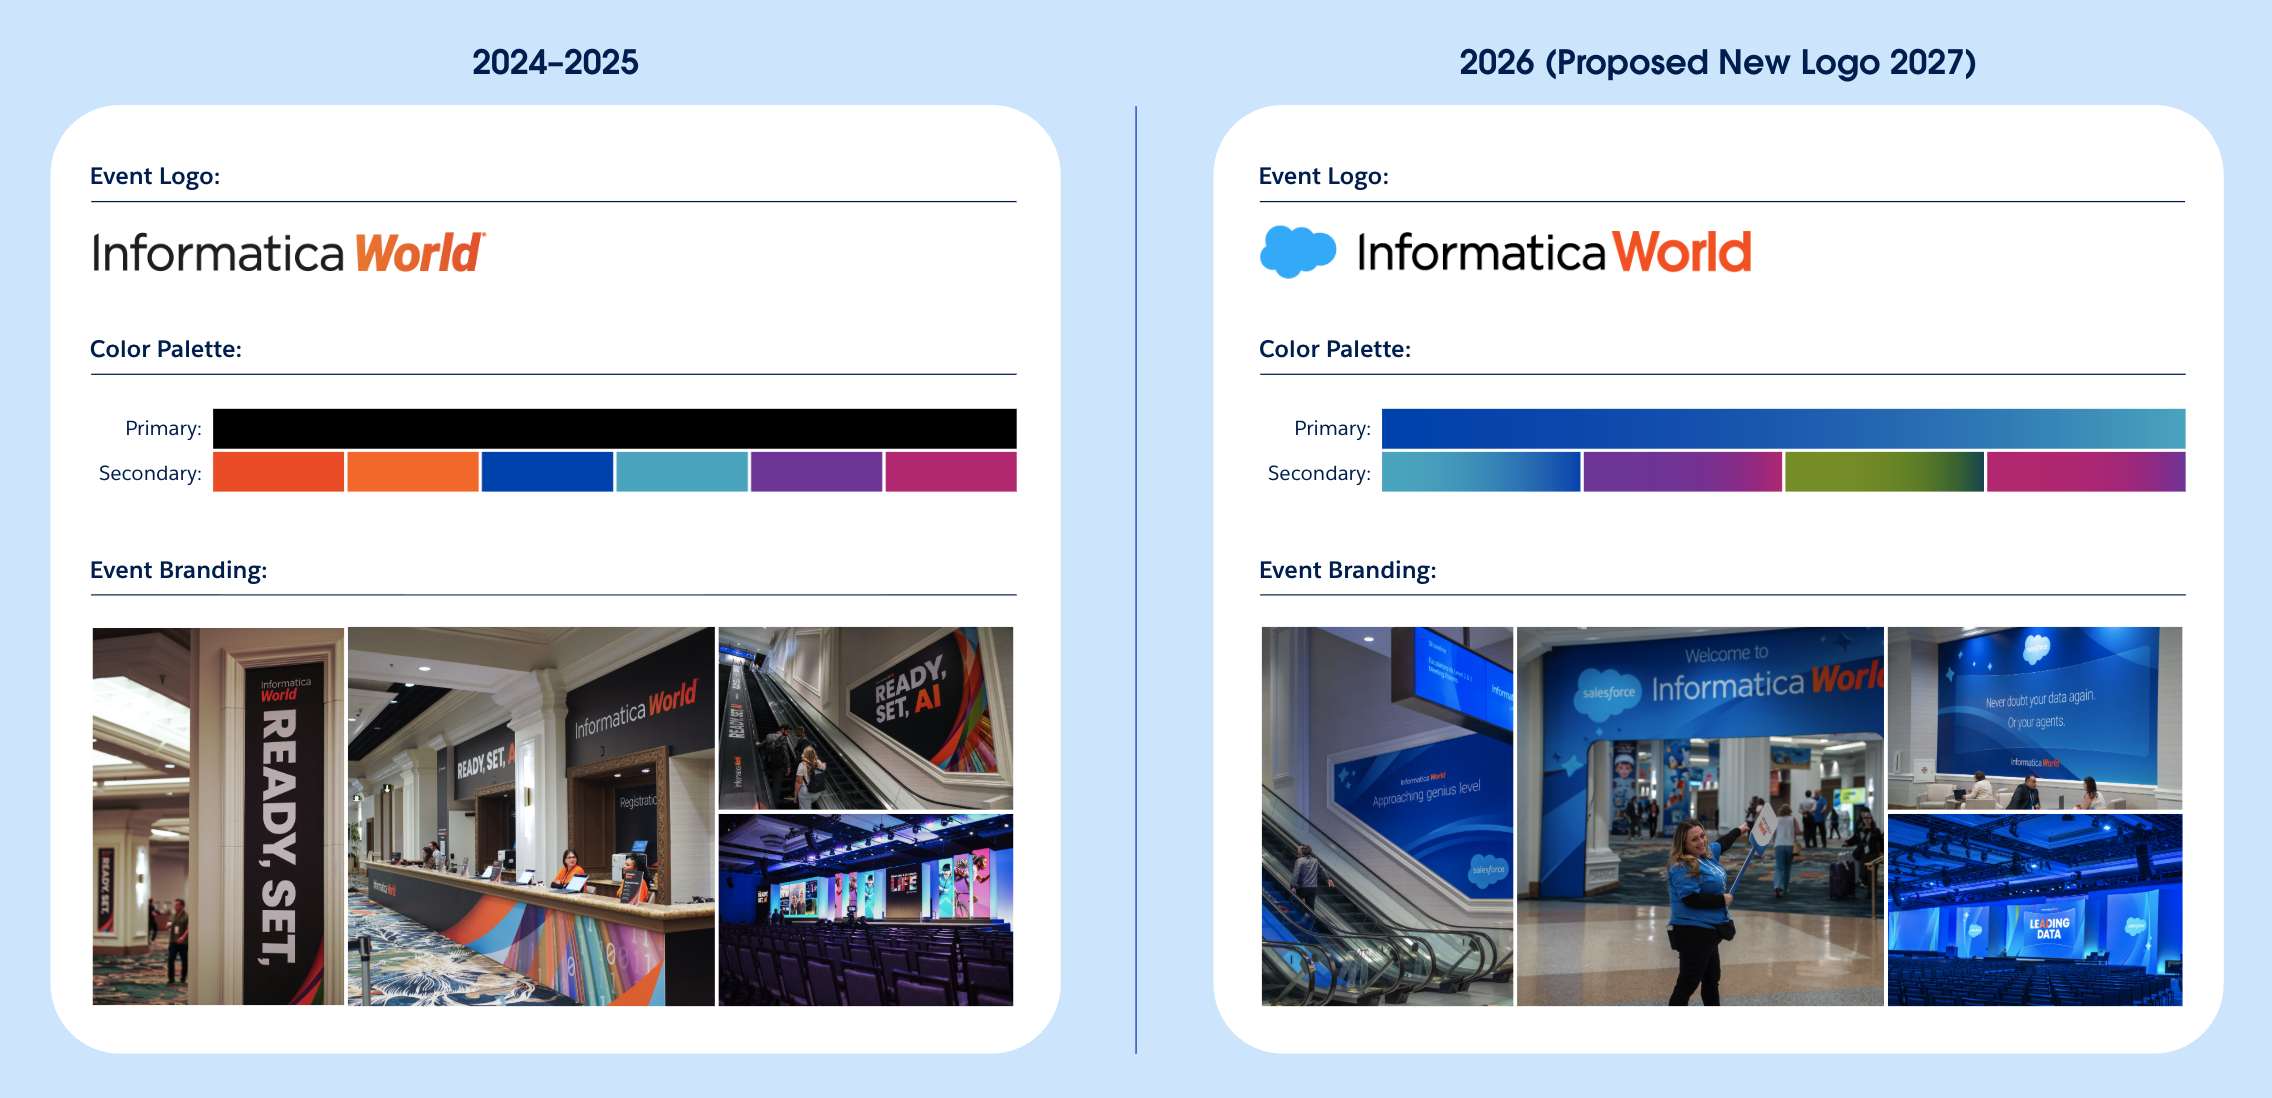2272x1098 pixels.
Task: Click Primary label in 2026 card
Action: click(x=1332, y=428)
